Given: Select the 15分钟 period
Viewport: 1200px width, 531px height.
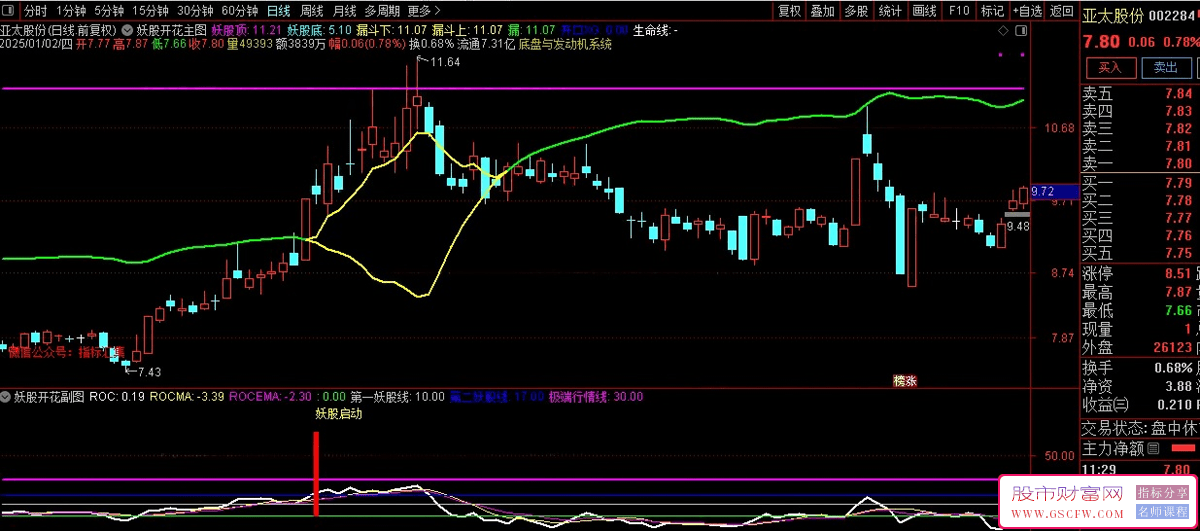Looking at the screenshot, I should (150, 11).
